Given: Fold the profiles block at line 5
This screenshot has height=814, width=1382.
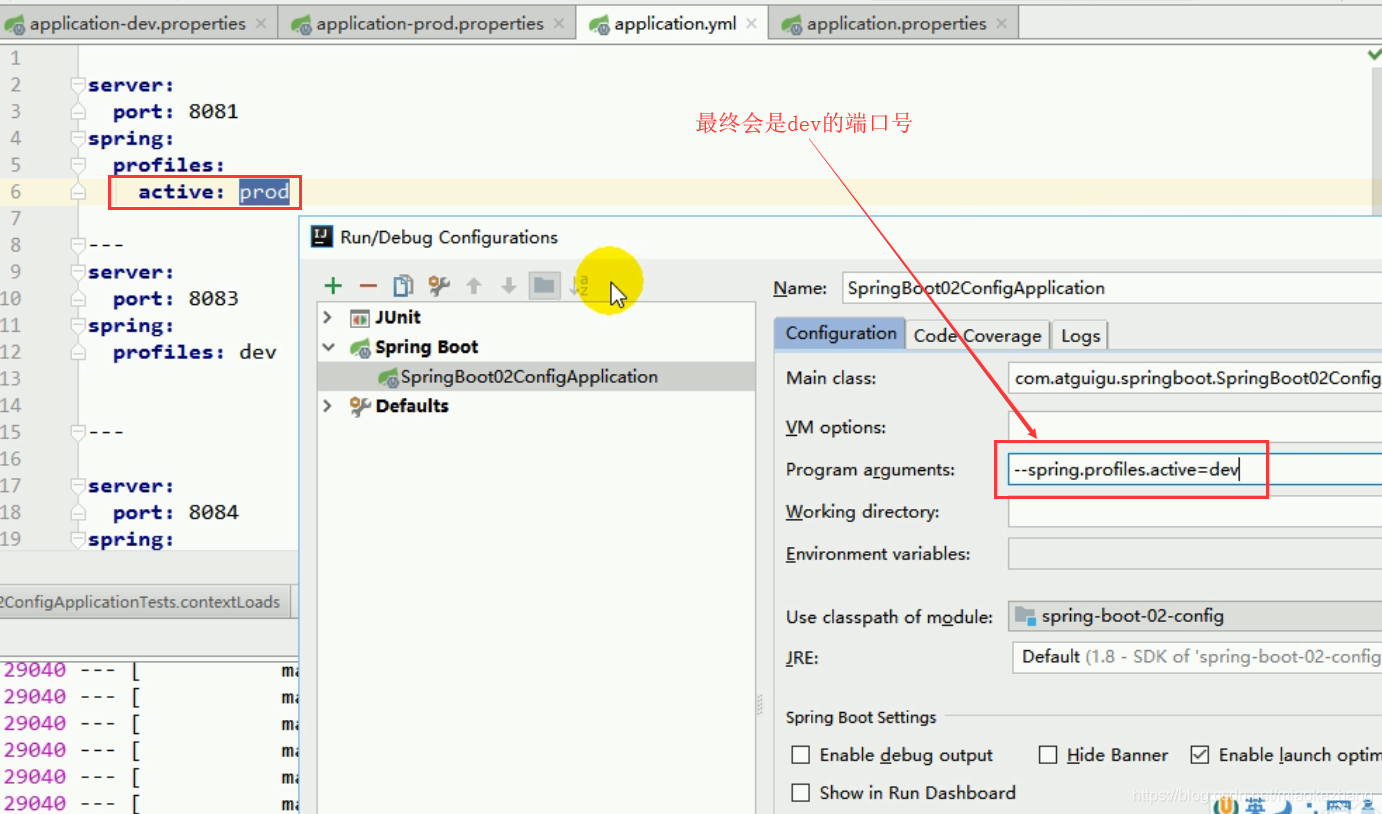Looking at the screenshot, I should click(x=78, y=165).
